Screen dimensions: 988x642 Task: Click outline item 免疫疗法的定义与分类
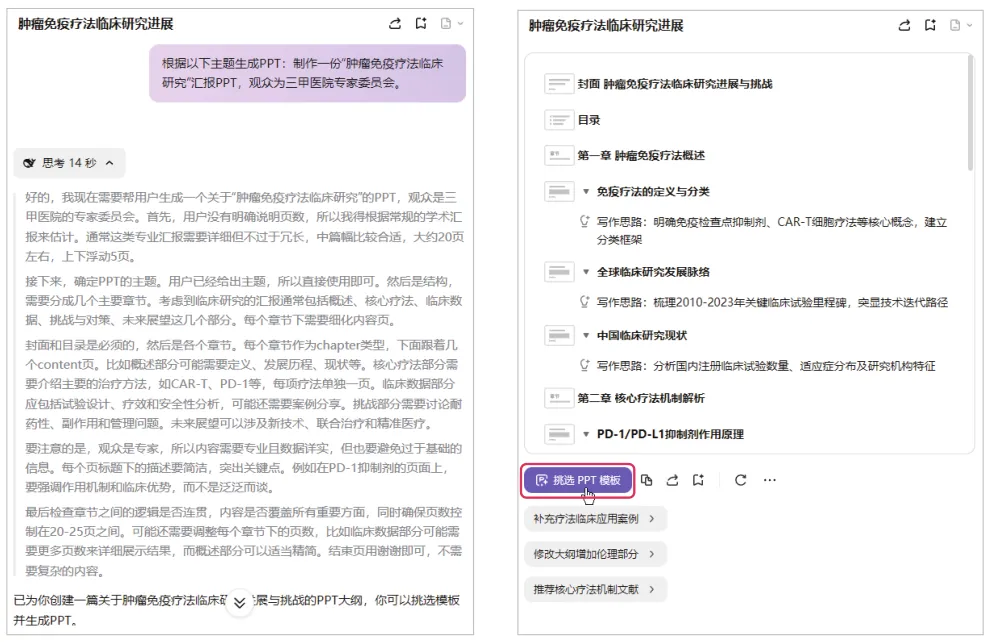coord(653,192)
